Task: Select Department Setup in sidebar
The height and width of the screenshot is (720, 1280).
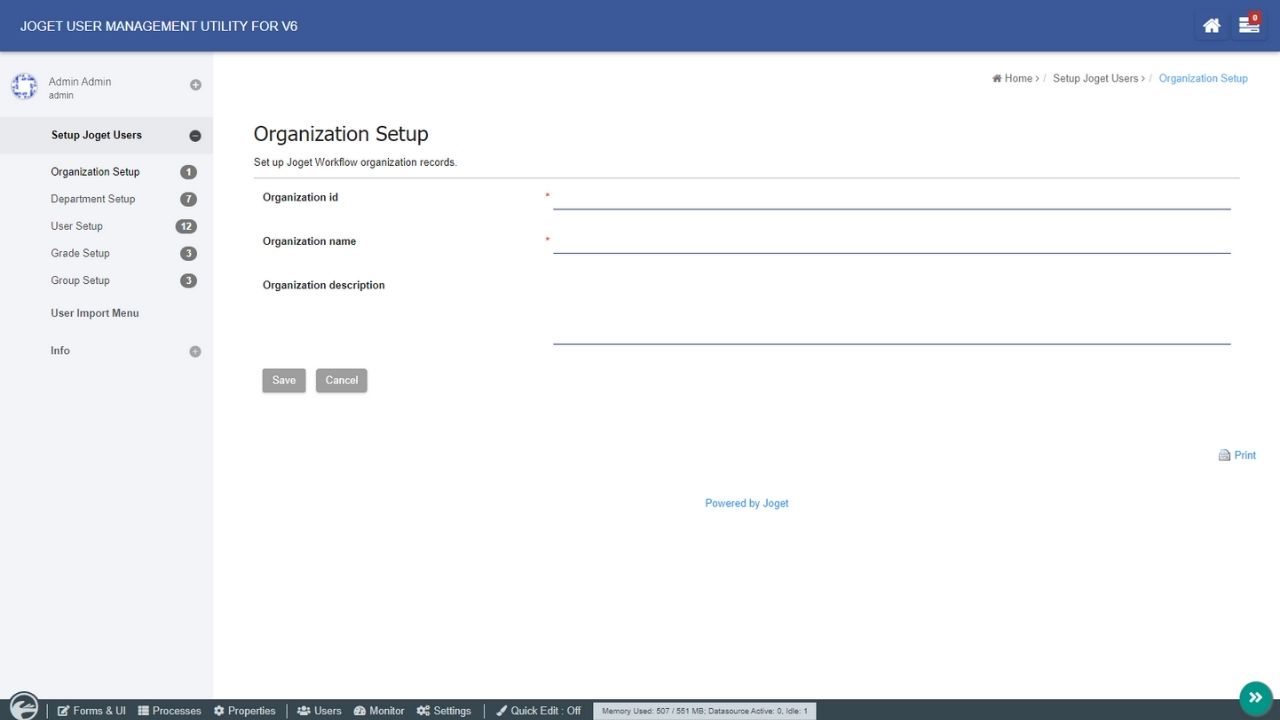Action: coord(93,199)
